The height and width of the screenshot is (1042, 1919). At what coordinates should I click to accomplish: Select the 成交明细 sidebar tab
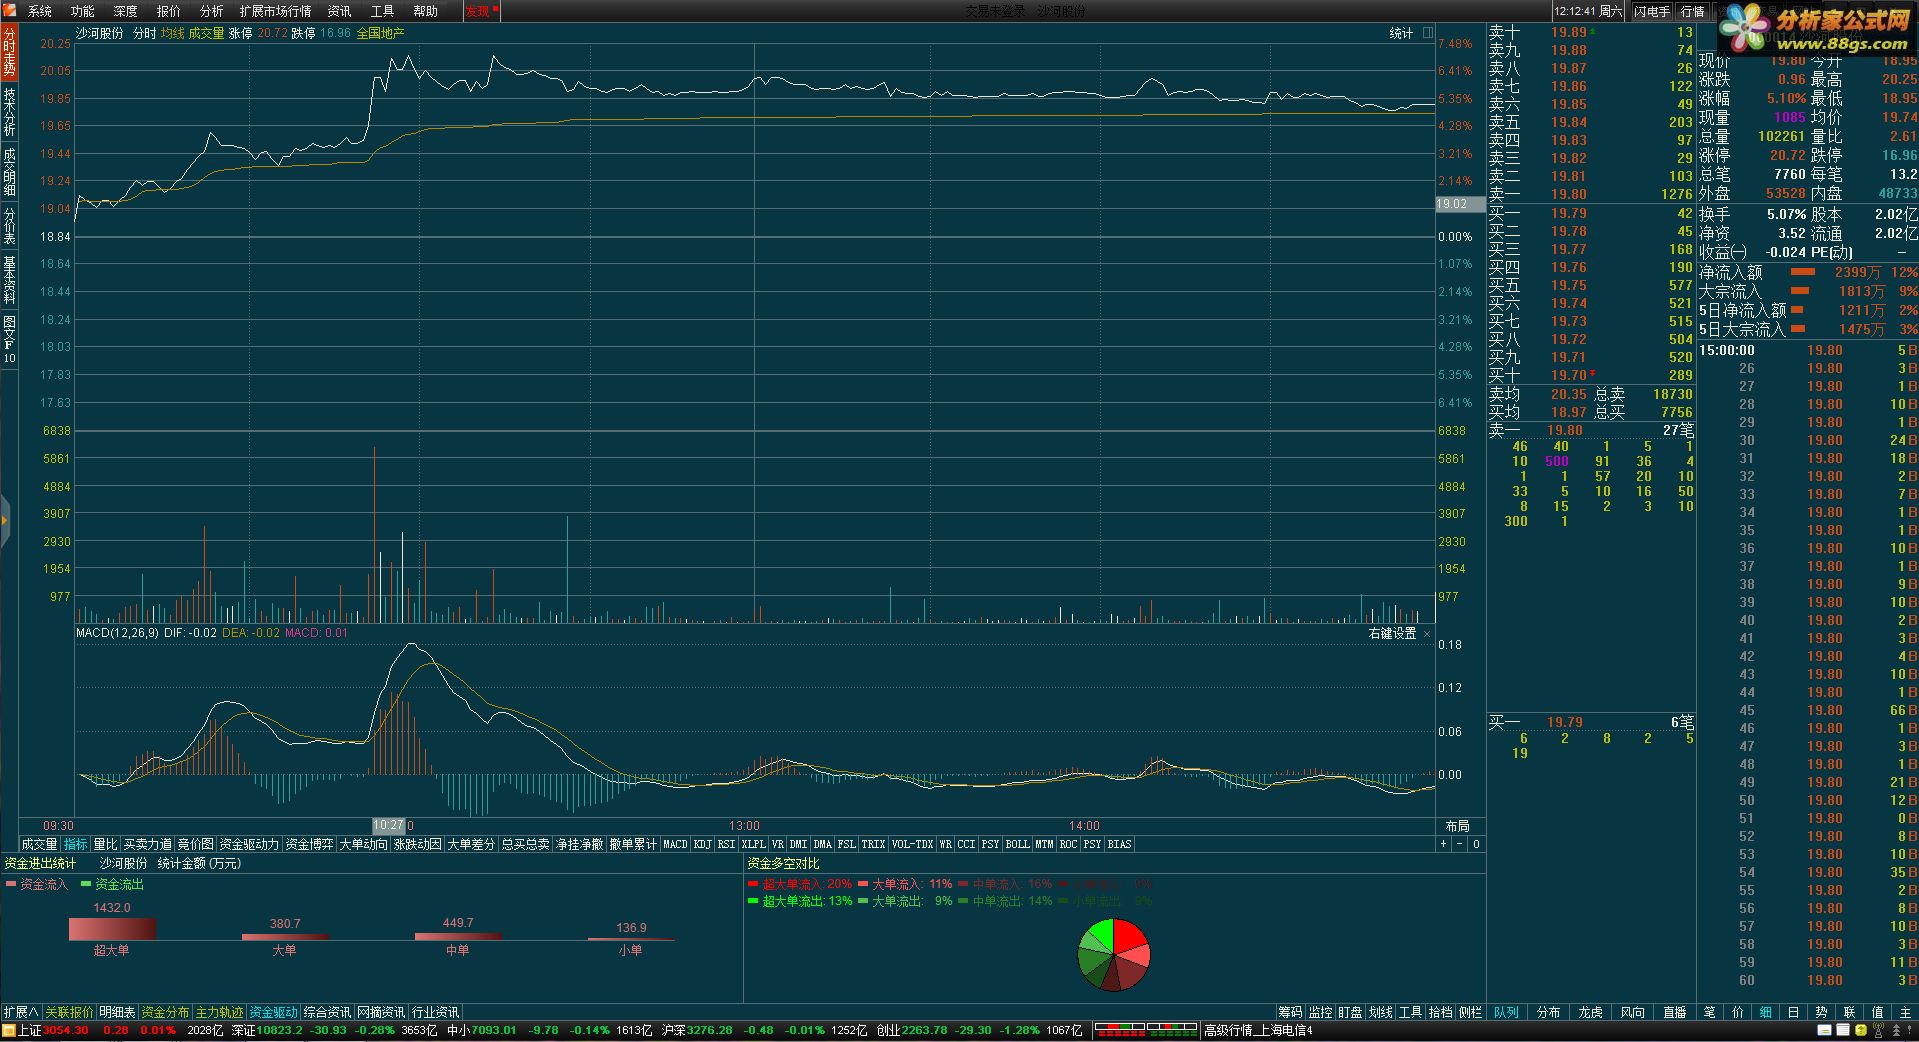pyautogui.click(x=9, y=171)
